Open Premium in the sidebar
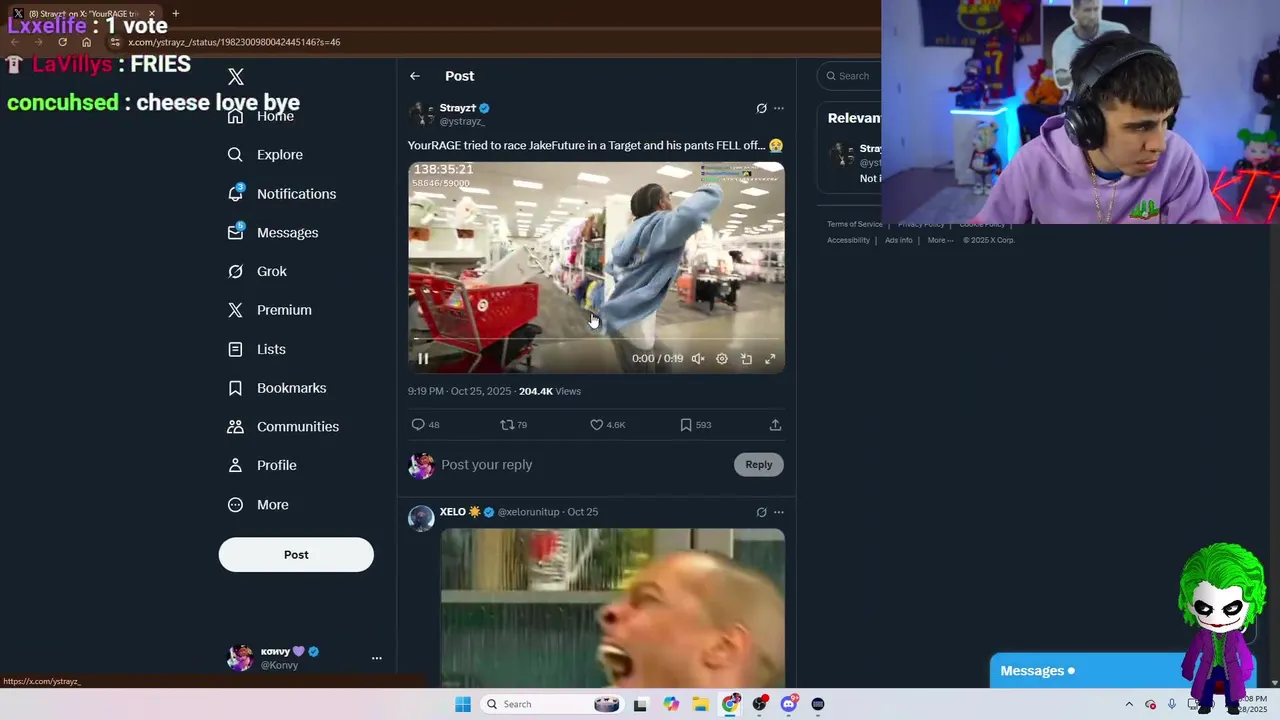The image size is (1280, 720). click(x=270, y=310)
